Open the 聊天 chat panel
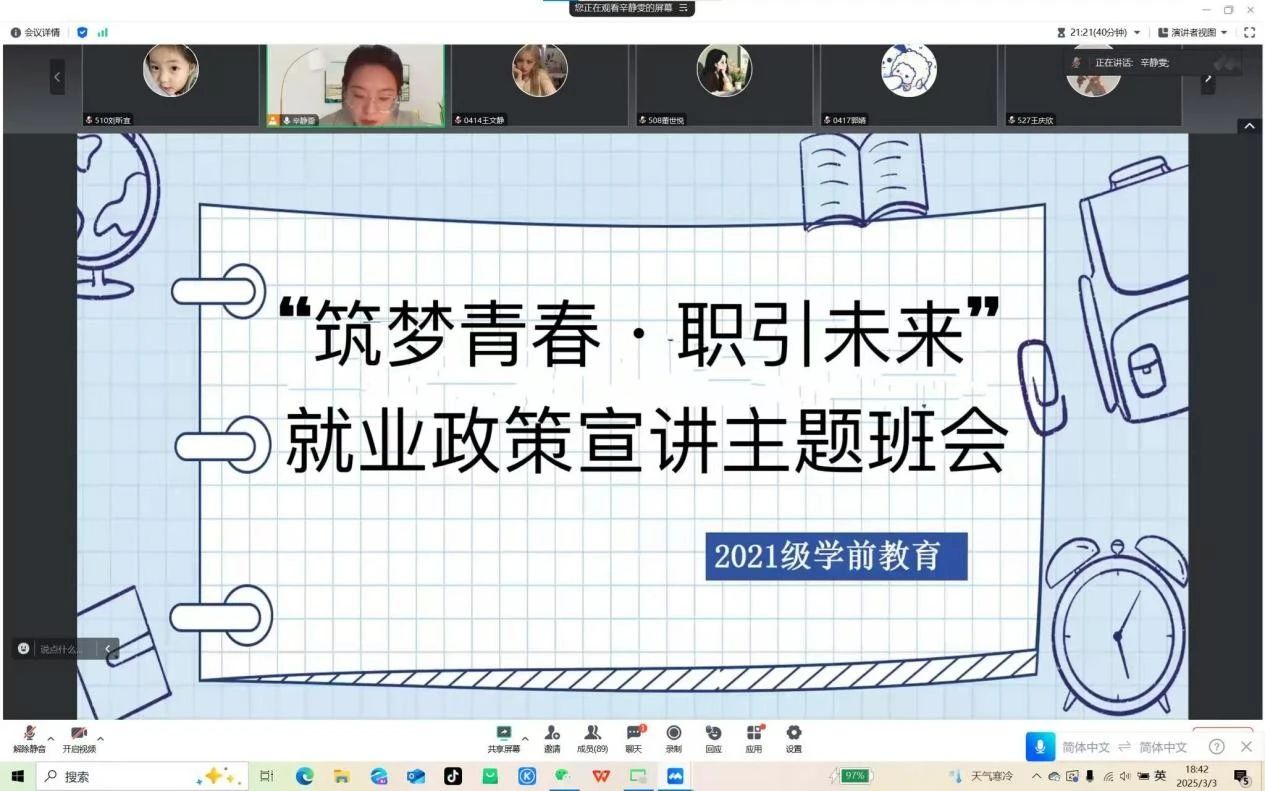Image resolution: width=1265 pixels, height=791 pixels. tap(634, 734)
